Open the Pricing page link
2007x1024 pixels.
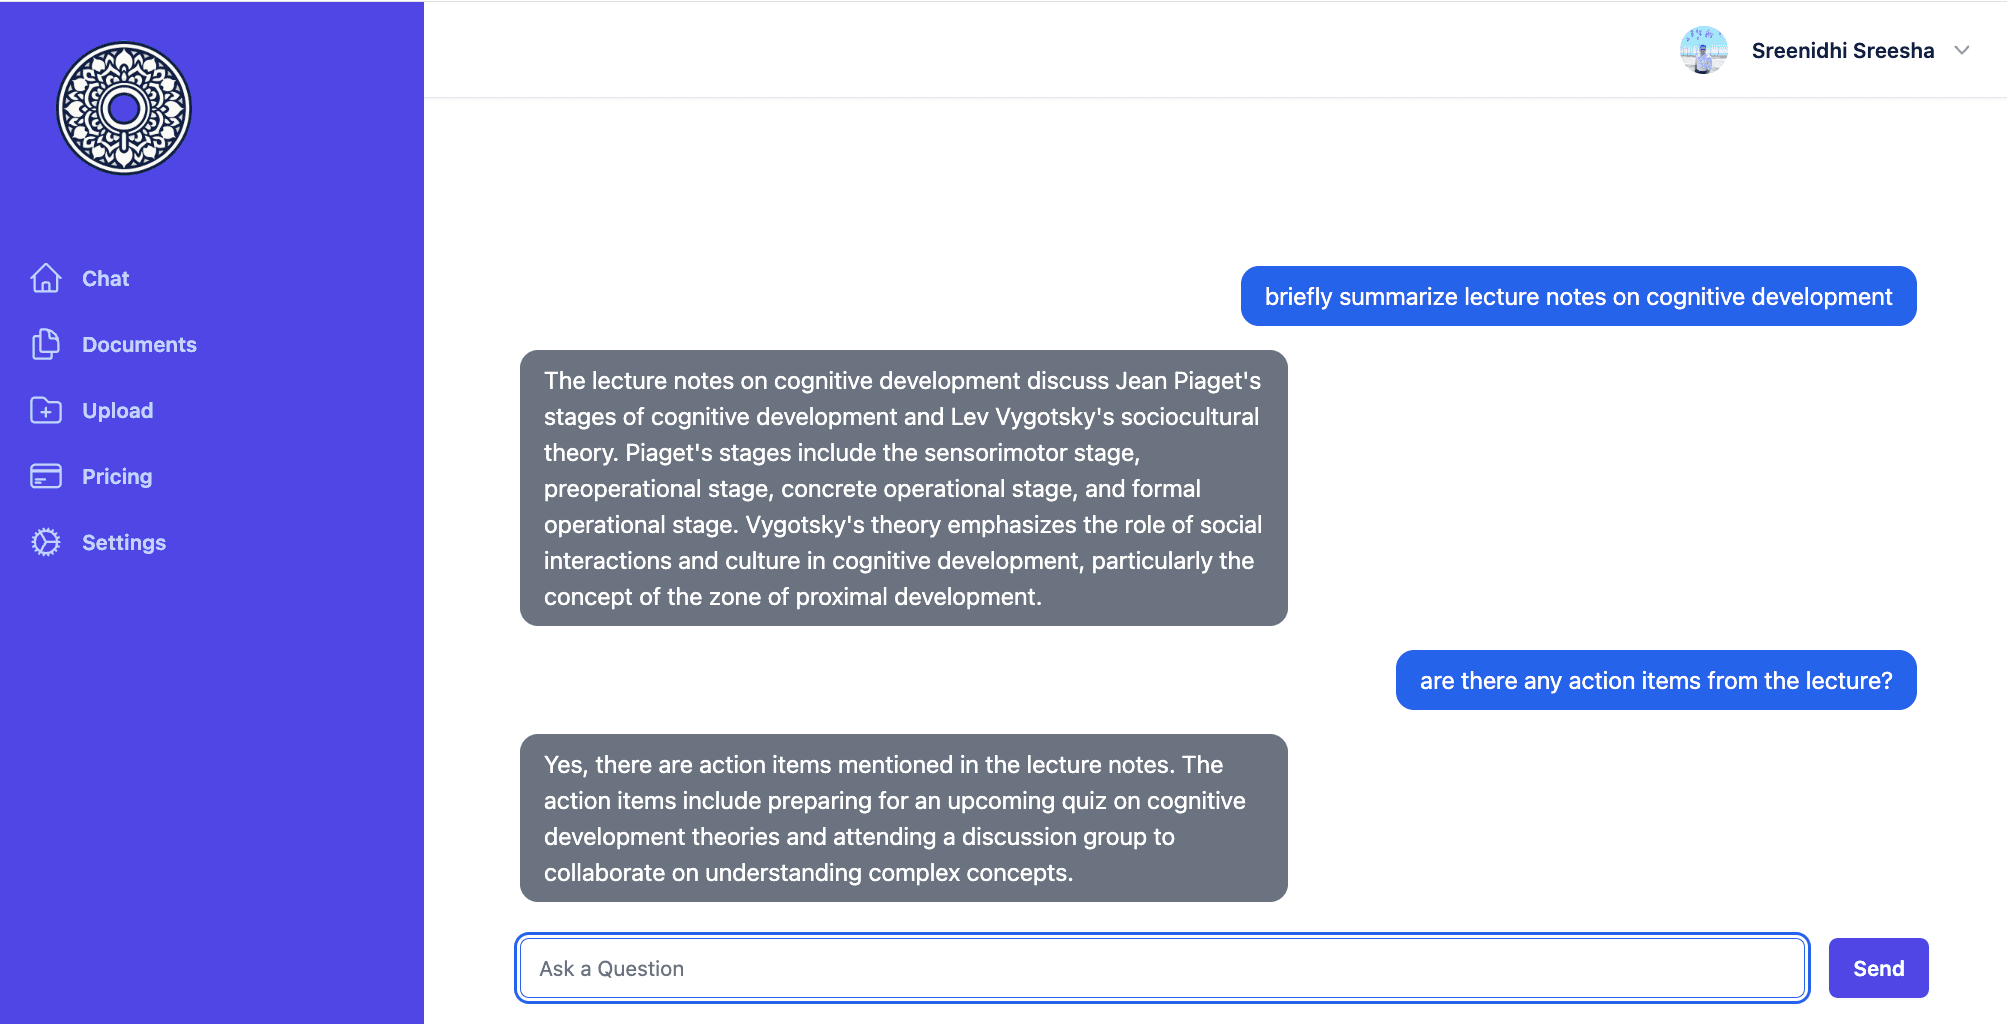117,476
